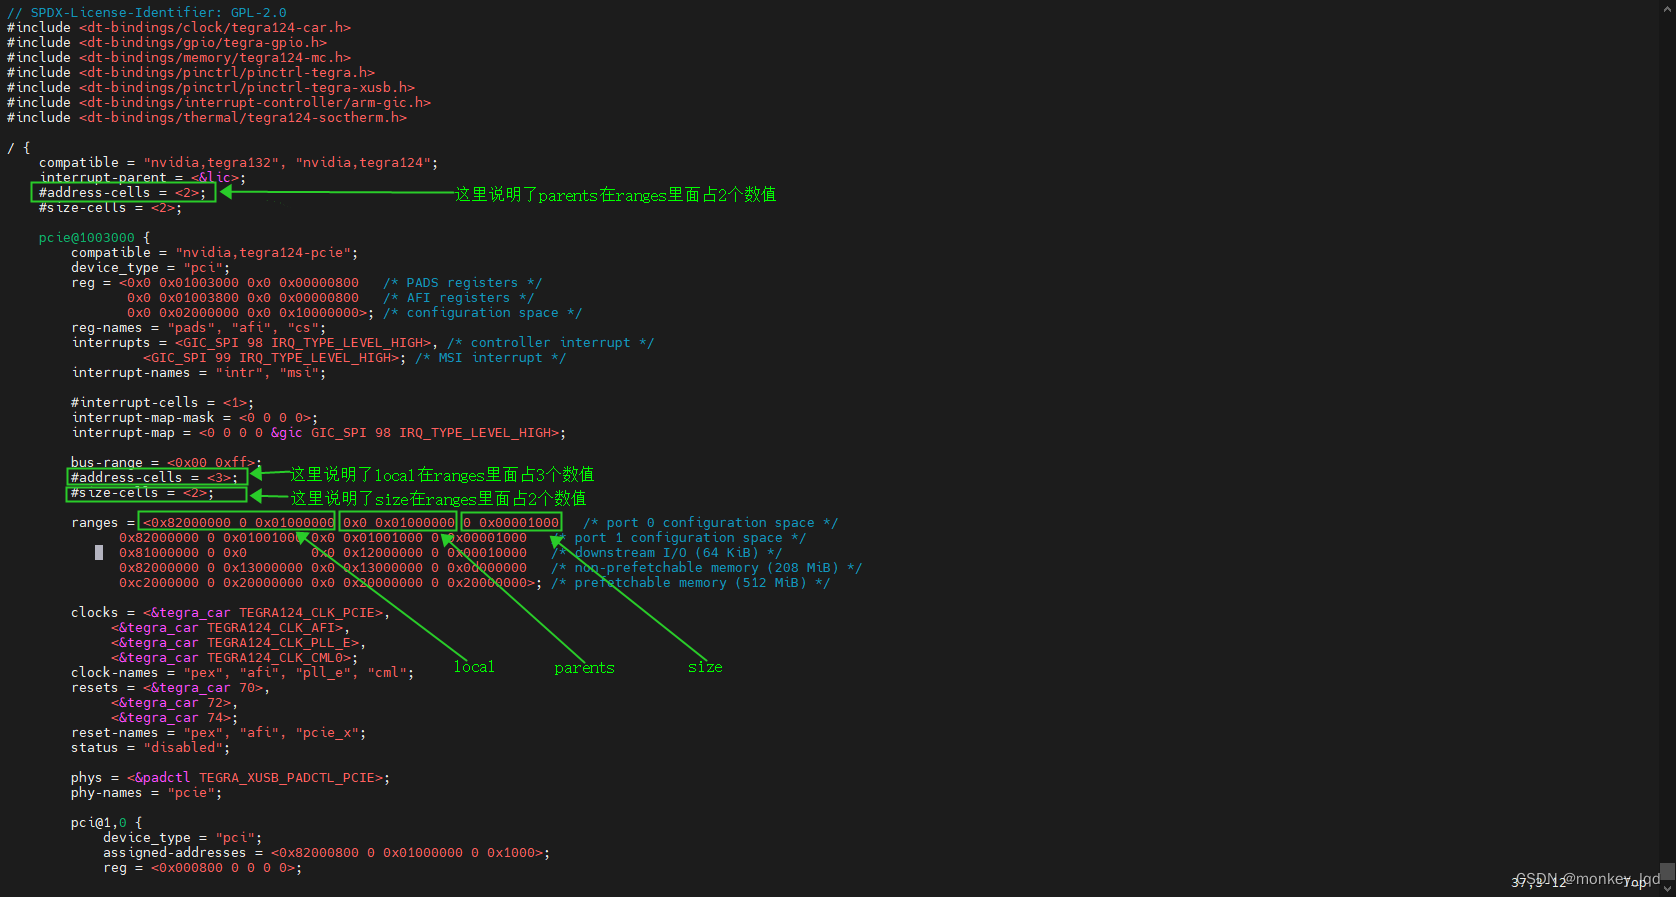Click the root #address-cells = <2> line
This screenshot has height=897, width=1676.
coord(122,193)
